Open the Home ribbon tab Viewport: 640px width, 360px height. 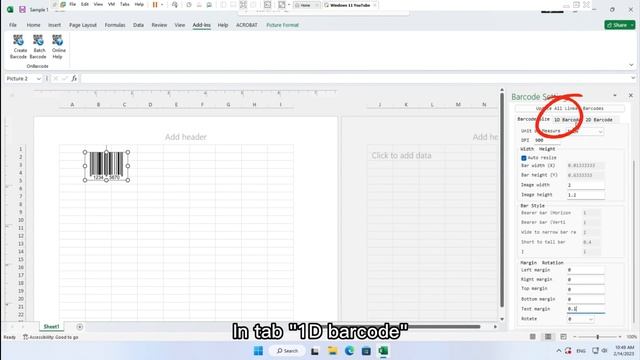click(x=33, y=25)
